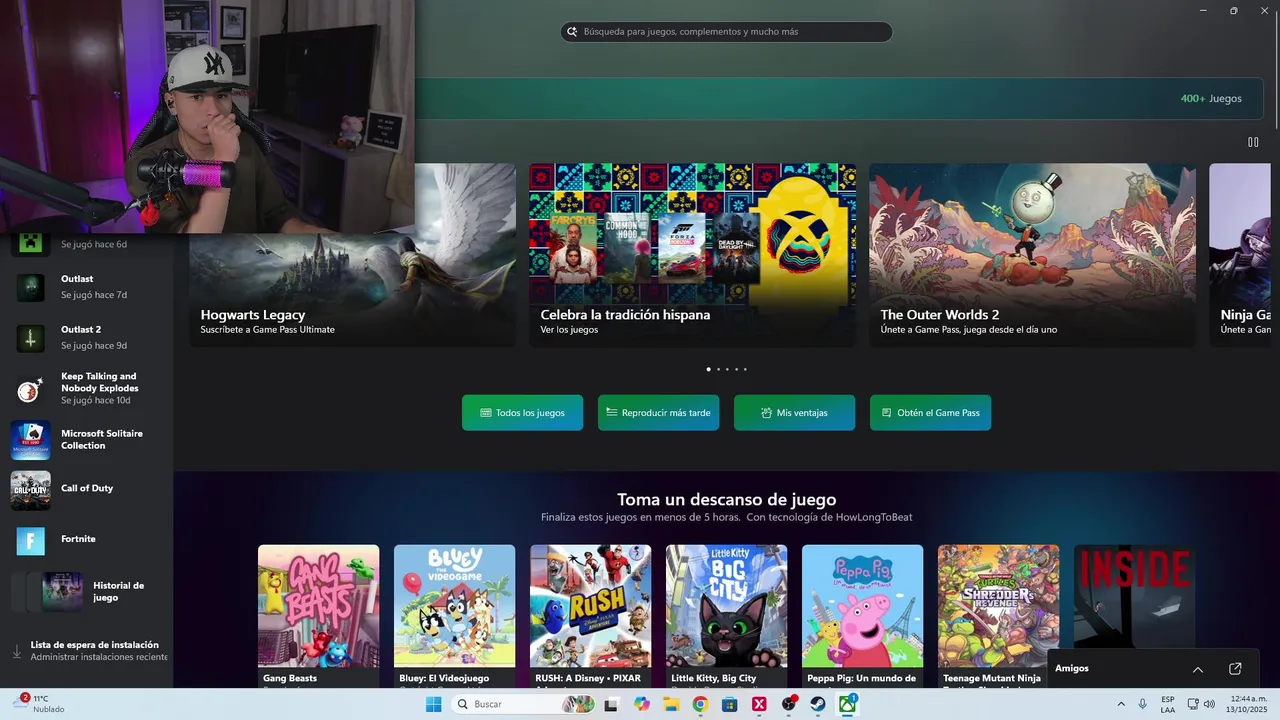
Task: Open Microsoft Store from the taskbar
Action: click(730, 704)
